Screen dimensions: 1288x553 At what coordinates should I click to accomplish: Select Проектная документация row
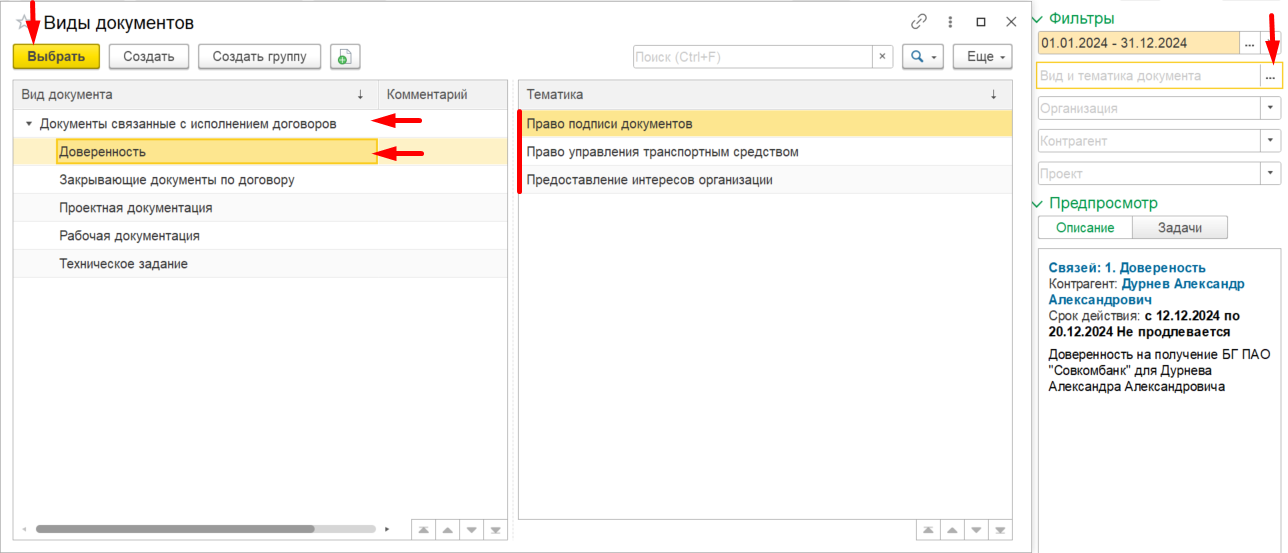point(260,208)
